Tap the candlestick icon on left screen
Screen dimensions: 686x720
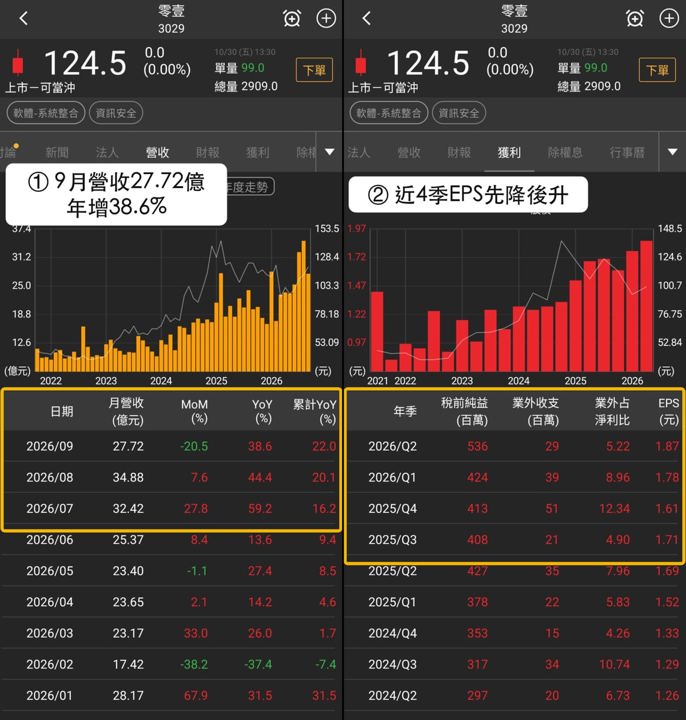(x=18, y=63)
